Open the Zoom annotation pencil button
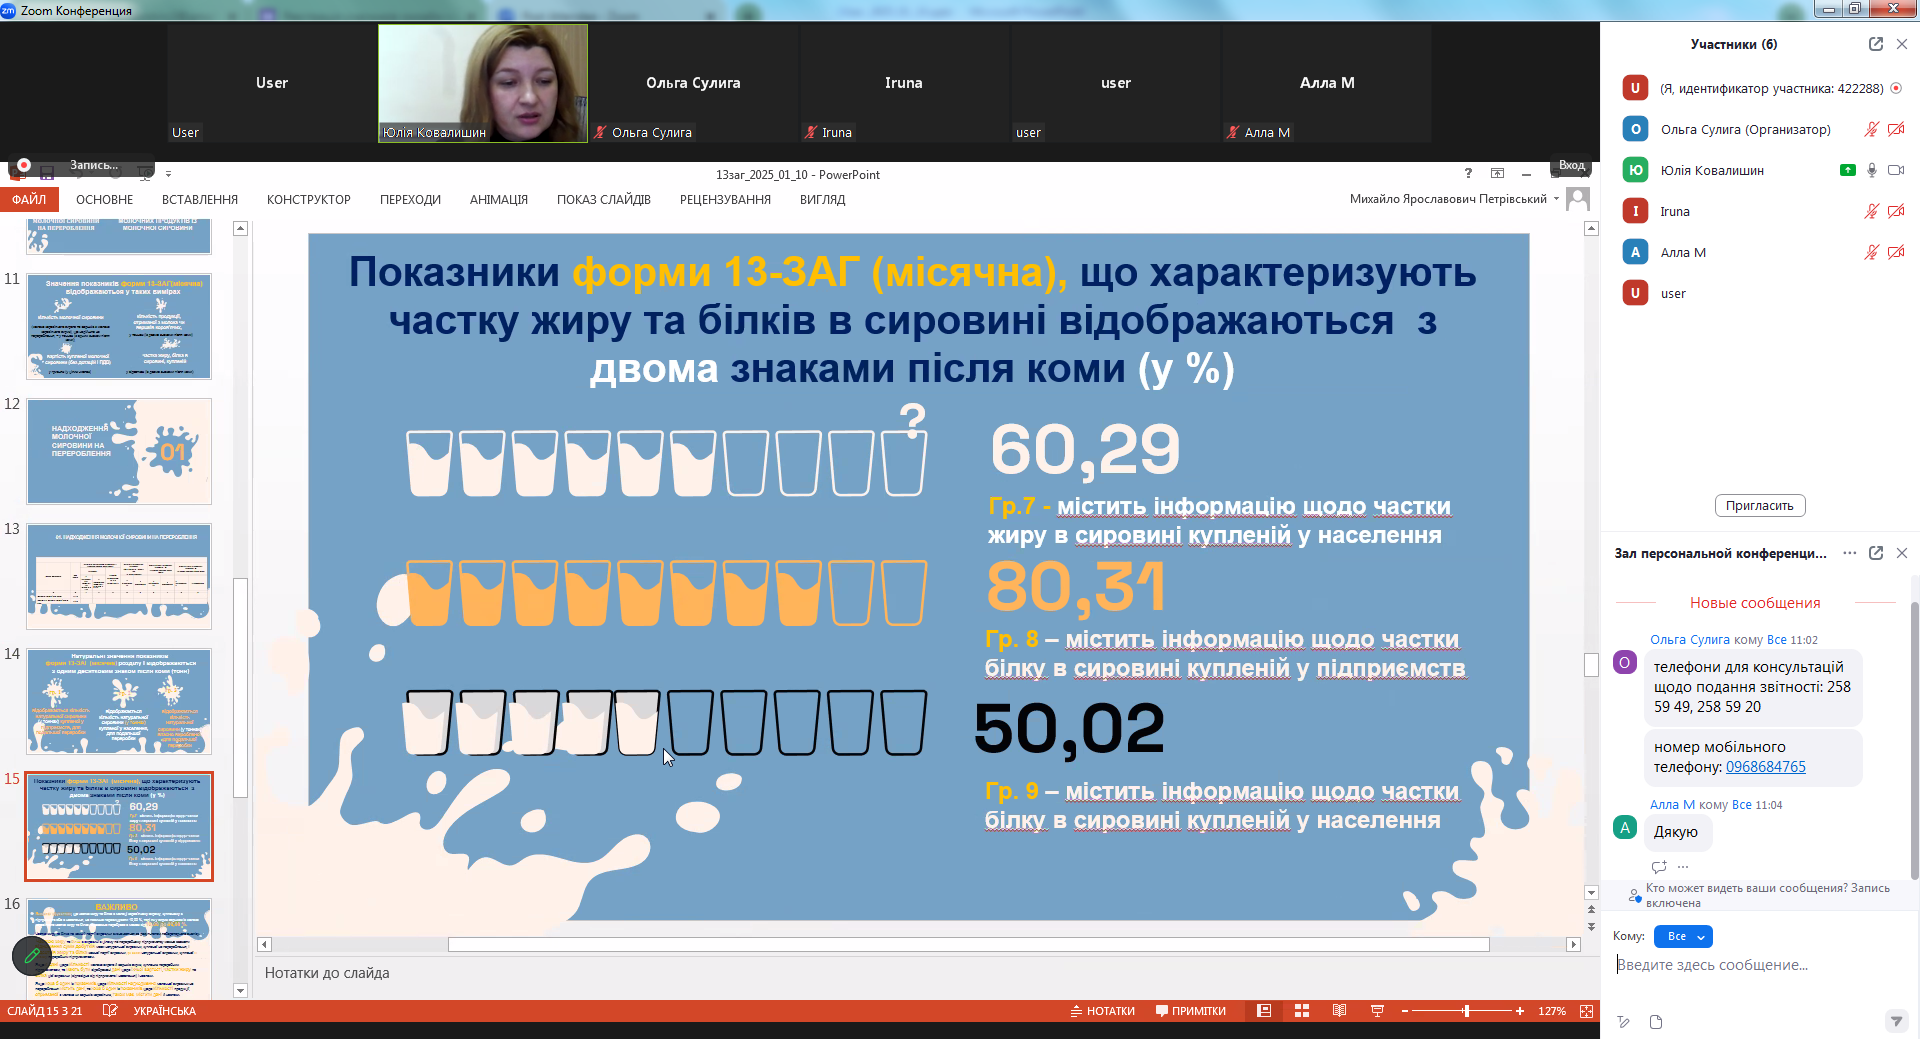Viewport: 1920px width, 1039px height. pyautogui.click(x=32, y=956)
